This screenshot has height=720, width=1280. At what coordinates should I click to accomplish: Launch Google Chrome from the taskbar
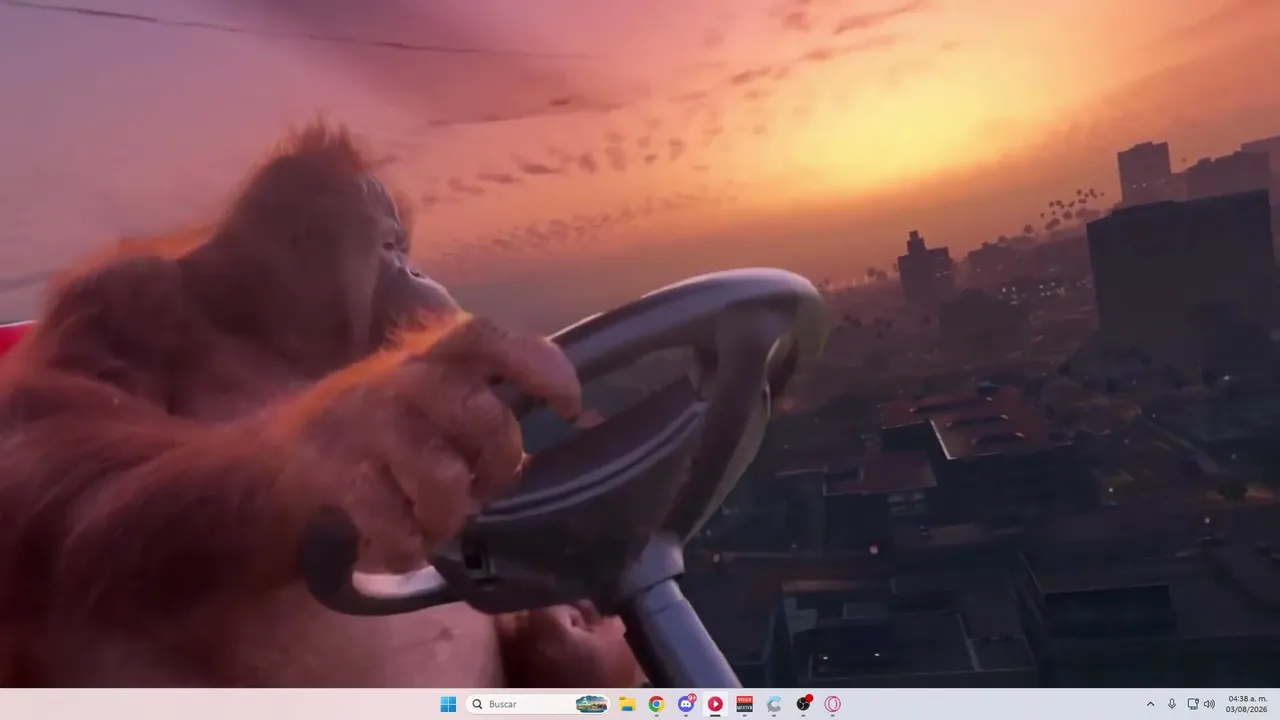coord(656,704)
